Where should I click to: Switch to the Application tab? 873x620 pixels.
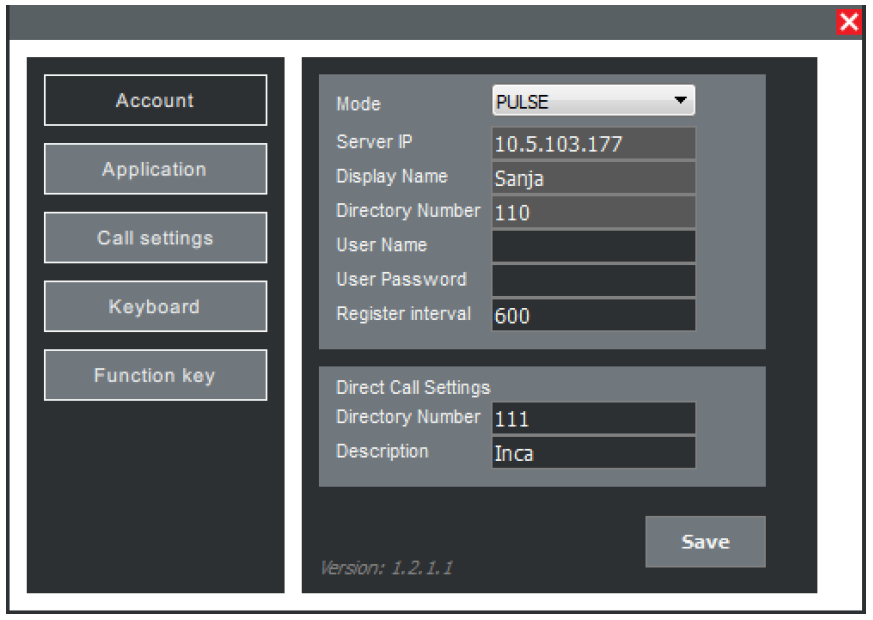[155, 169]
